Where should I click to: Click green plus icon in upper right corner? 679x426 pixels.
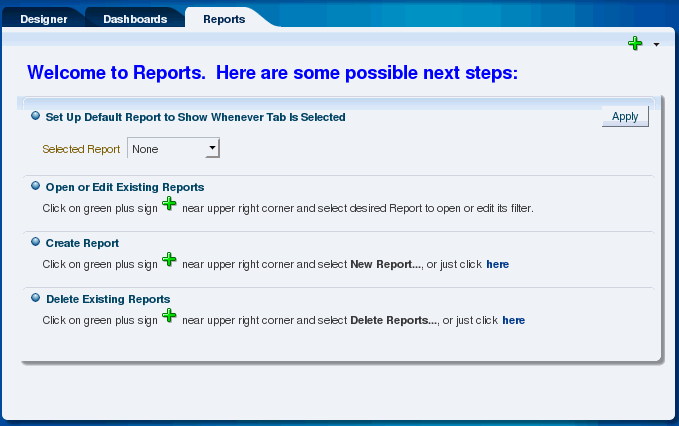pyautogui.click(x=635, y=43)
